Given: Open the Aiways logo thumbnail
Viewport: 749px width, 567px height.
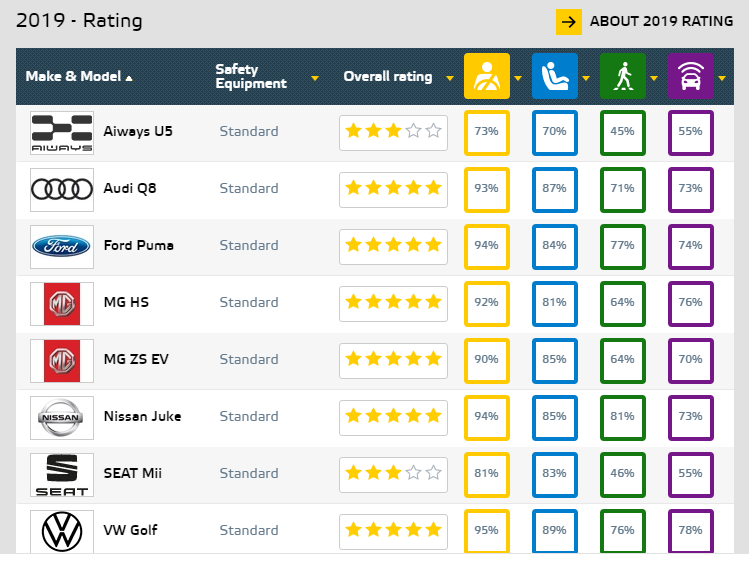Looking at the screenshot, I should pyautogui.click(x=62, y=133).
